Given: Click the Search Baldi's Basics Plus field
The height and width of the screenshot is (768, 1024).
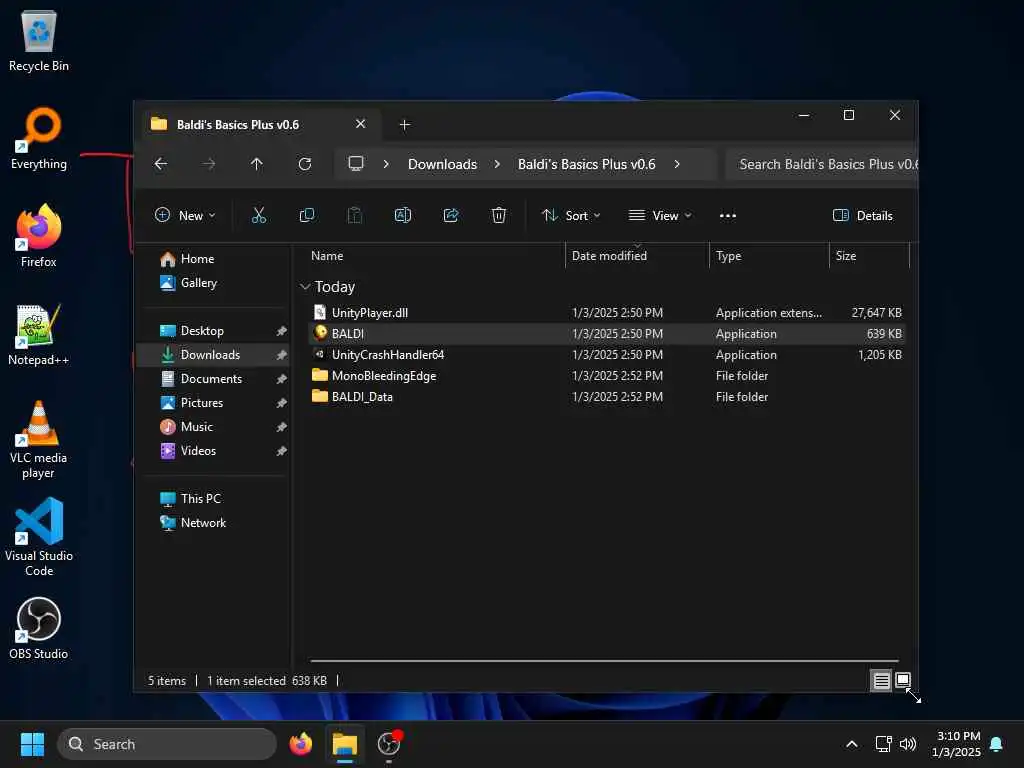Looking at the screenshot, I should [822, 164].
